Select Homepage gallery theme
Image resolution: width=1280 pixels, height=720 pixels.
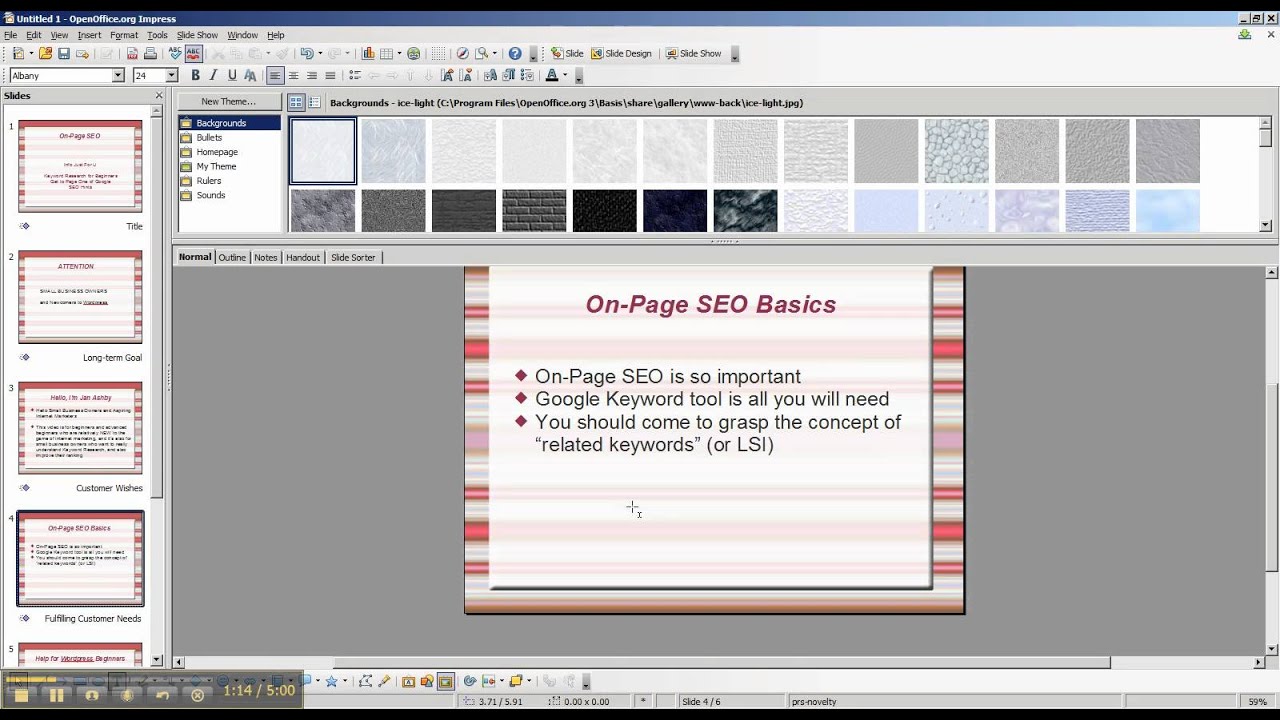tap(217, 152)
